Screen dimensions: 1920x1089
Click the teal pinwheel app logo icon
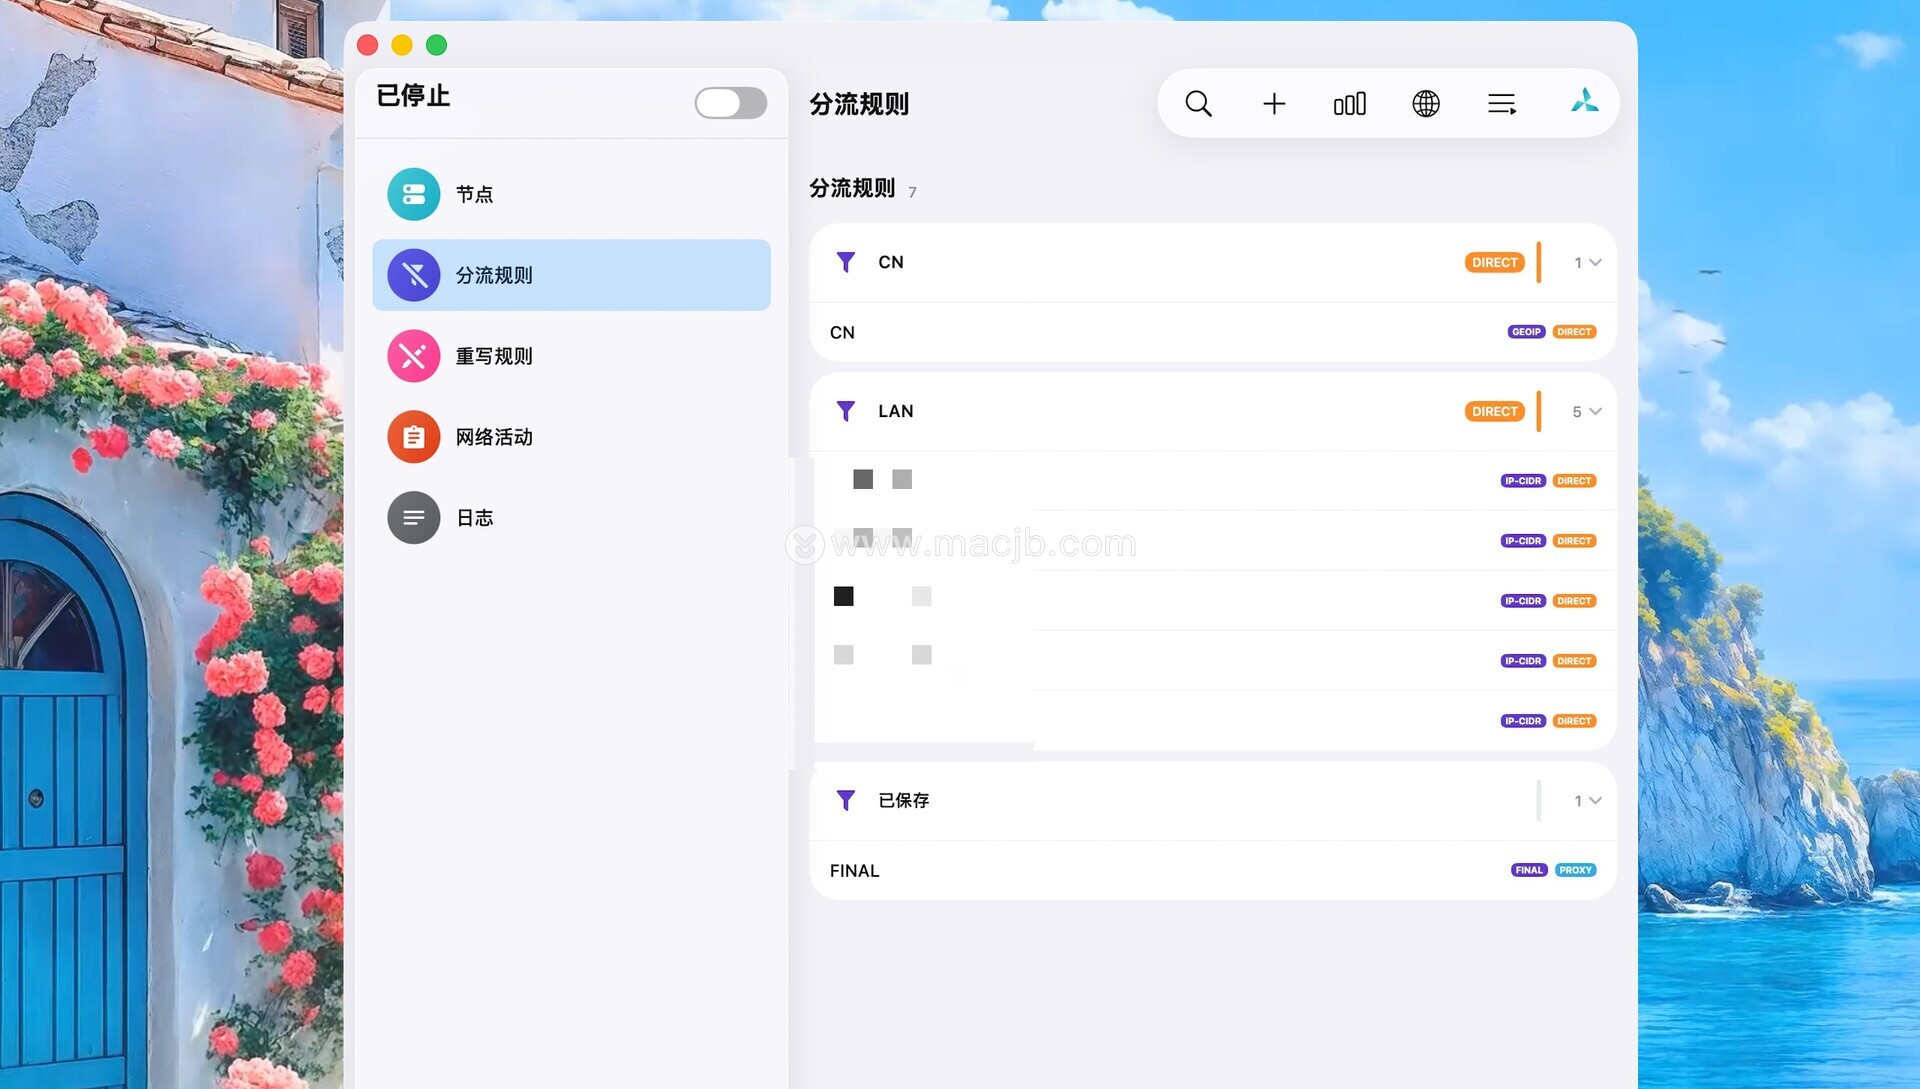(x=1584, y=101)
